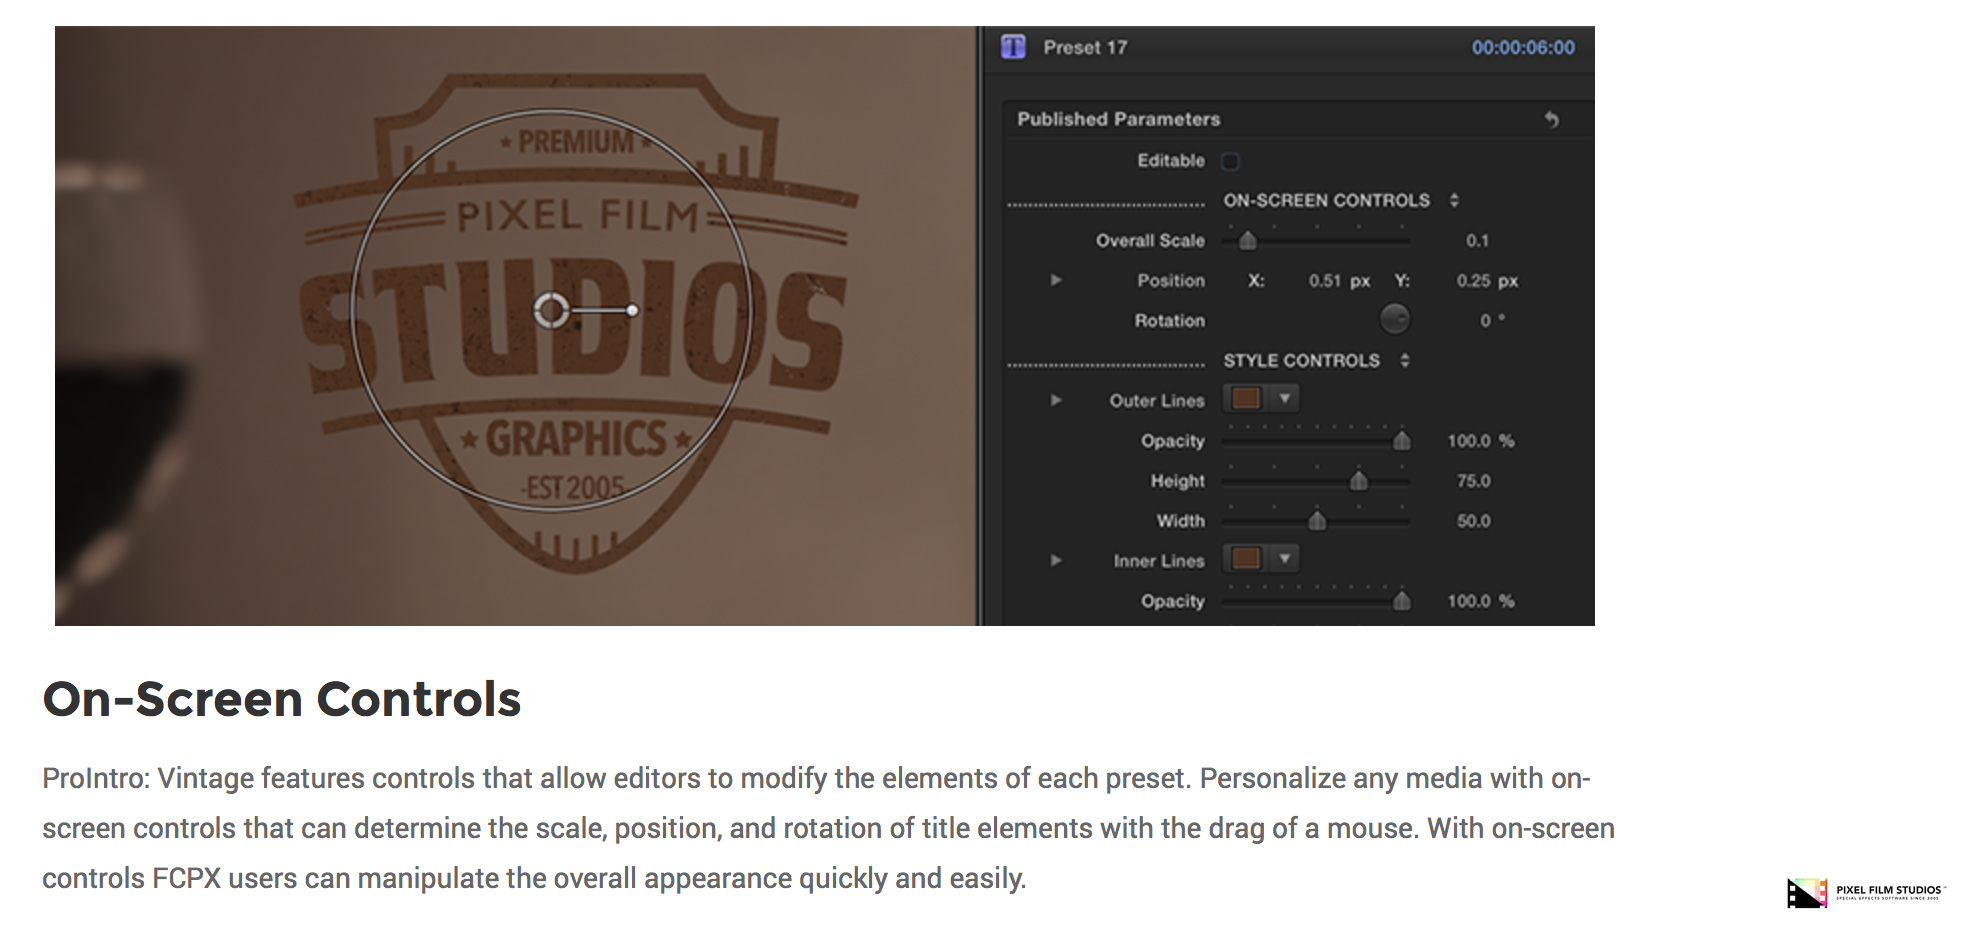Viewport: 1976px width, 936px height.
Task: Click the Inner Lines brown color swatch
Action: [x=1246, y=558]
